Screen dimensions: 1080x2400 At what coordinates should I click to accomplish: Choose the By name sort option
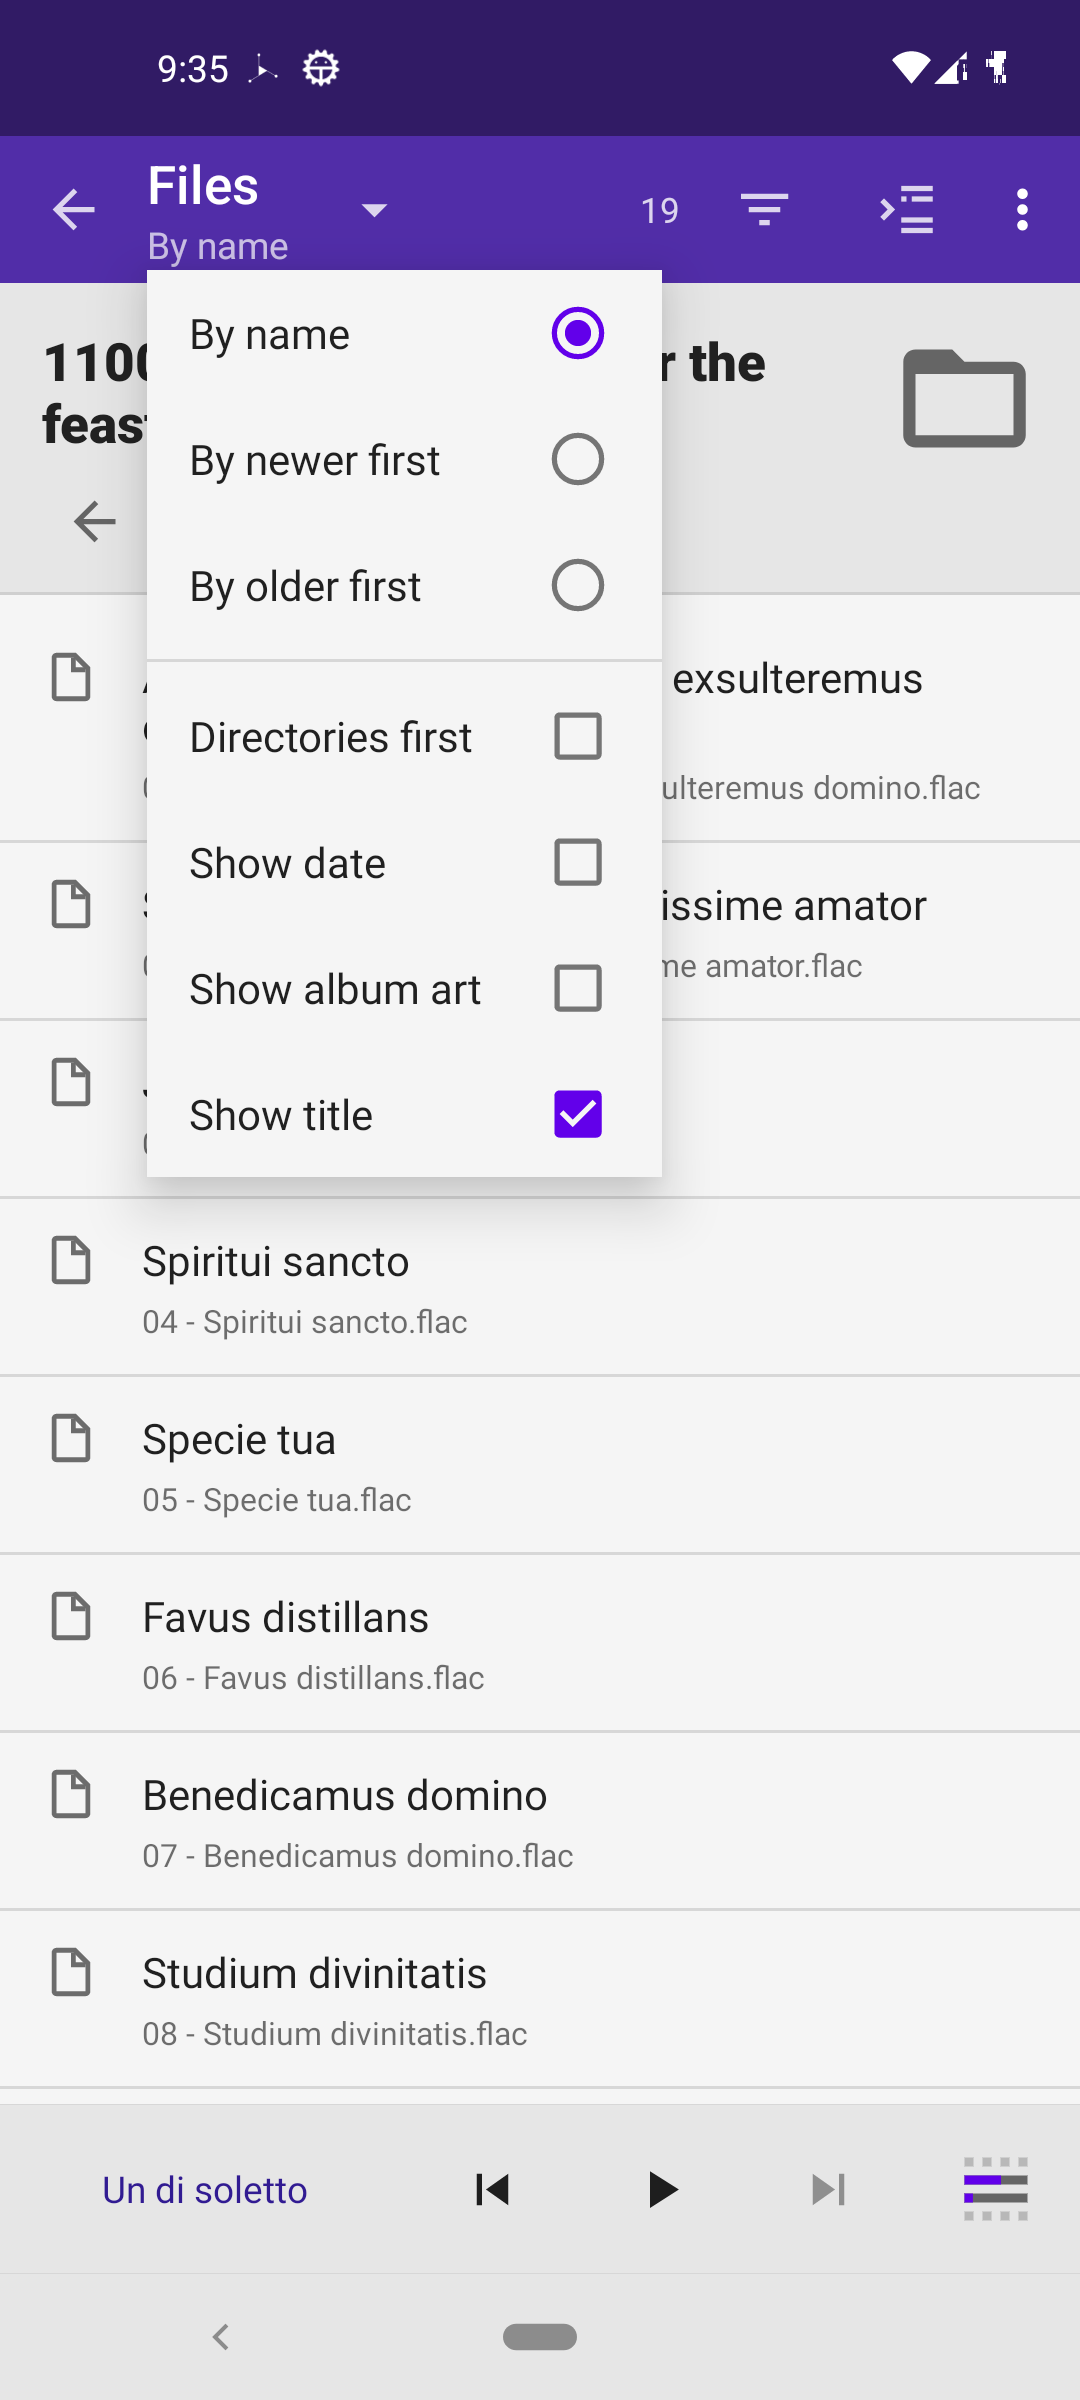[577, 334]
